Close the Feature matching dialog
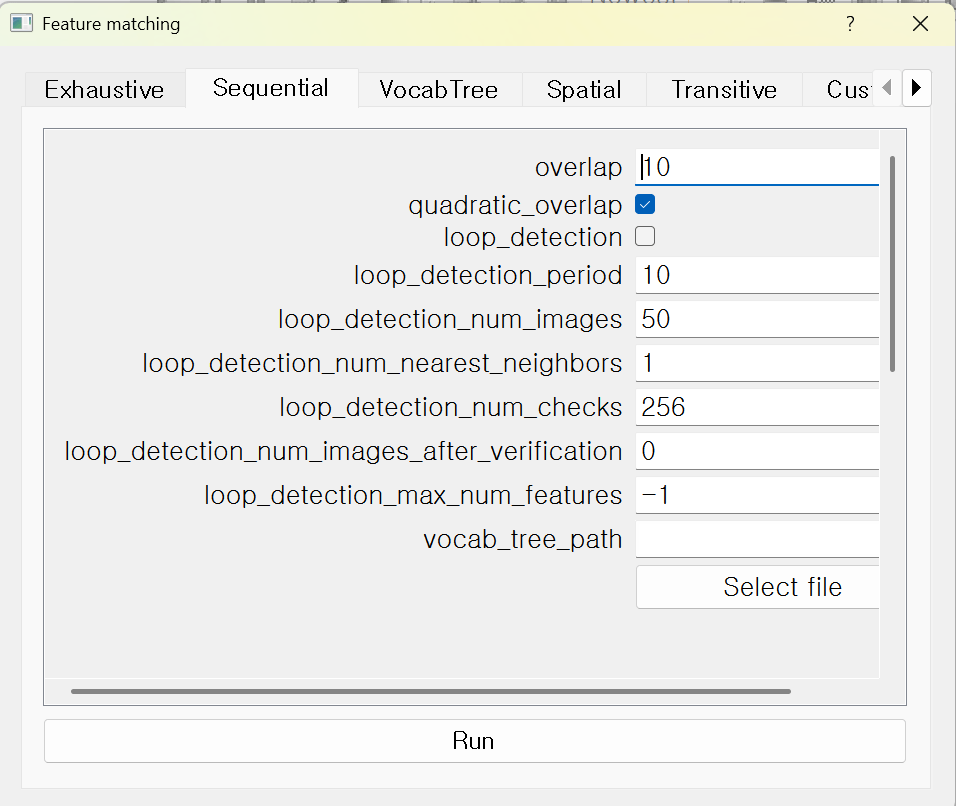 click(920, 24)
